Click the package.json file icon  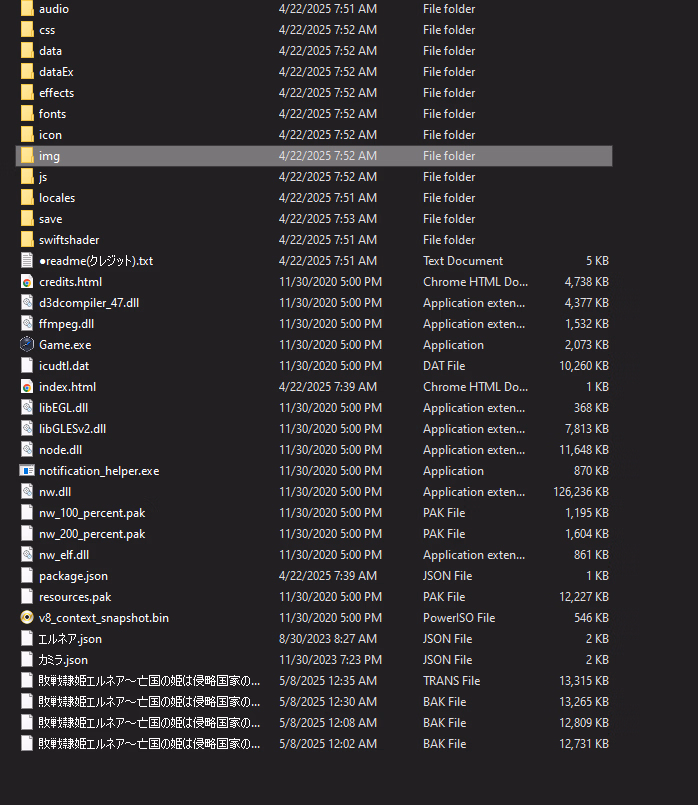tap(27, 576)
